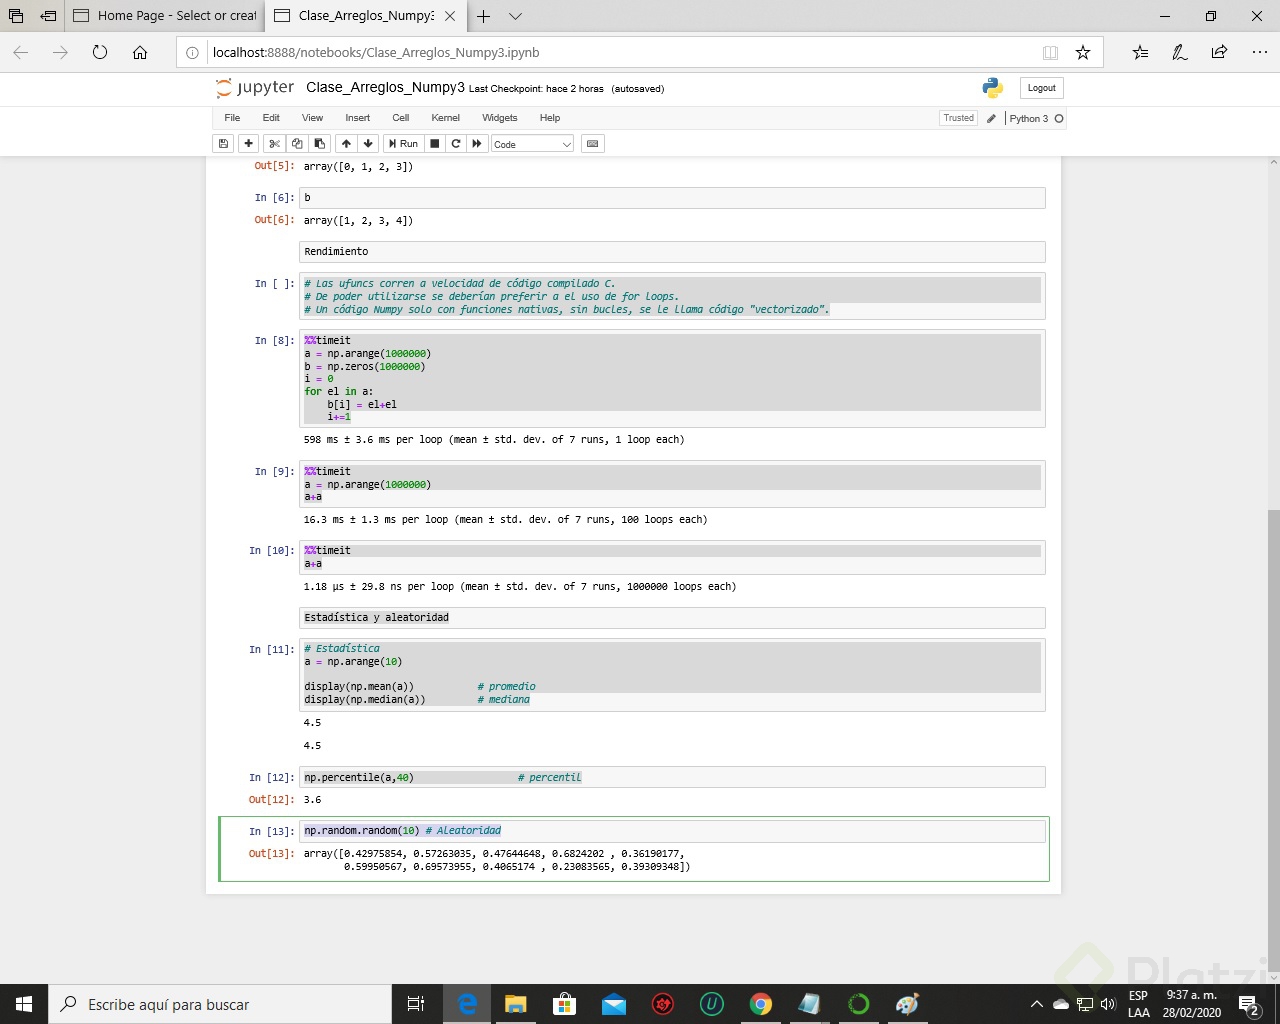Open a new browser tab with plus button
The width and height of the screenshot is (1280, 1024).
(484, 16)
